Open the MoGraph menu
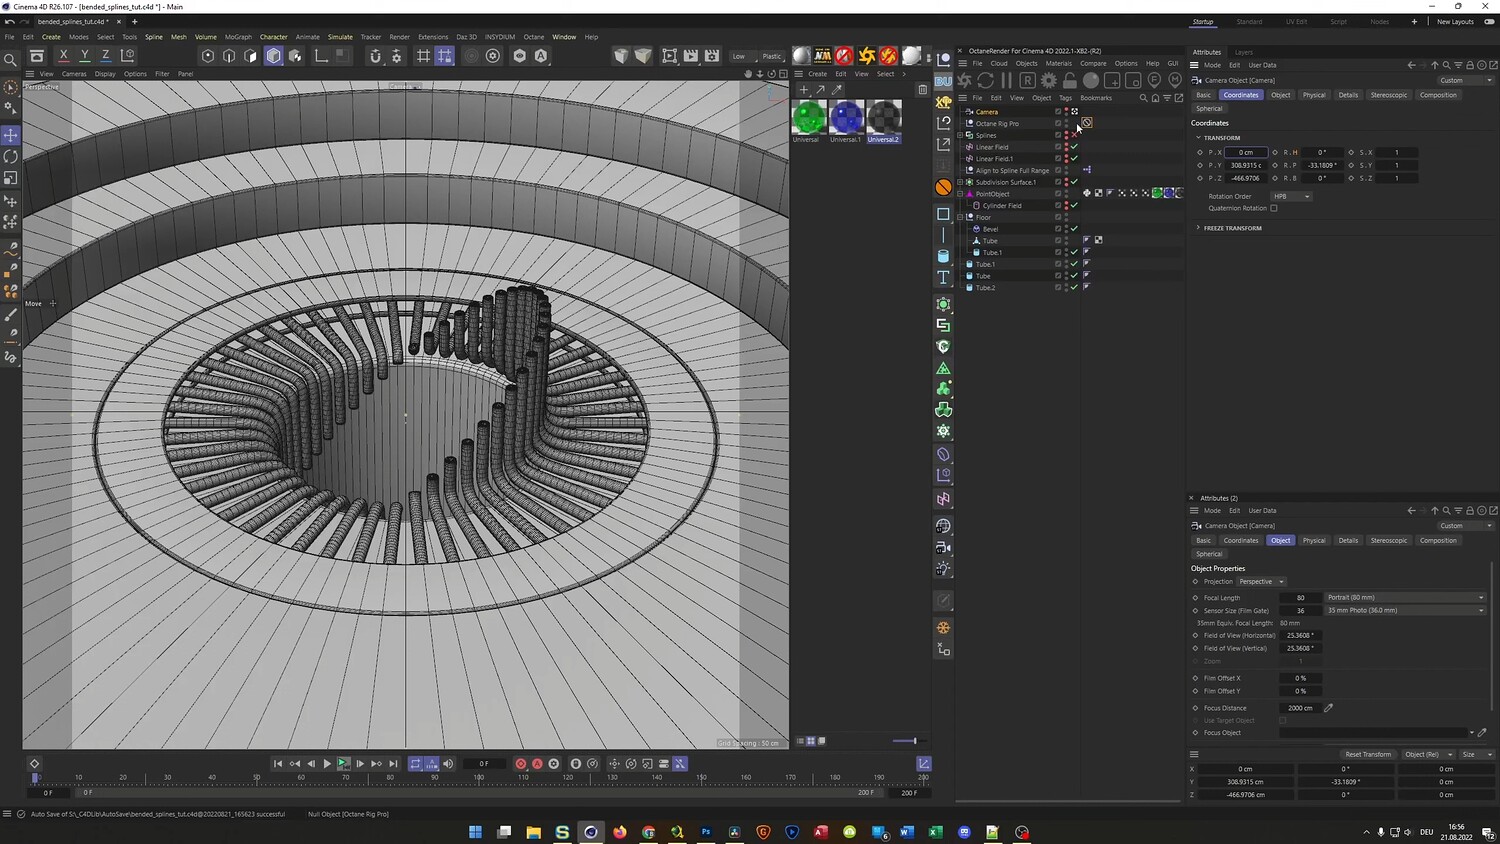 (238, 37)
